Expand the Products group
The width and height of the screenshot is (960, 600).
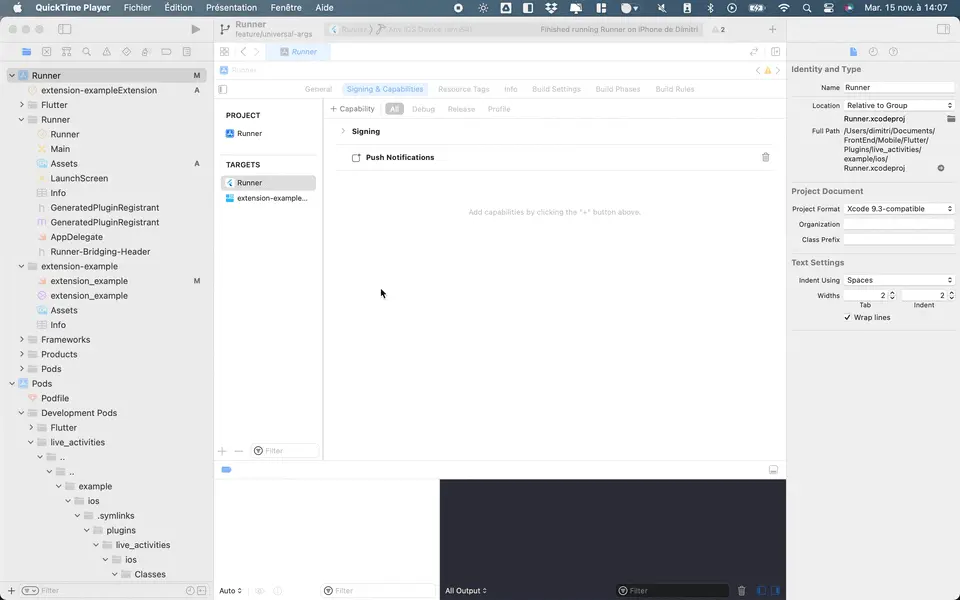21,354
